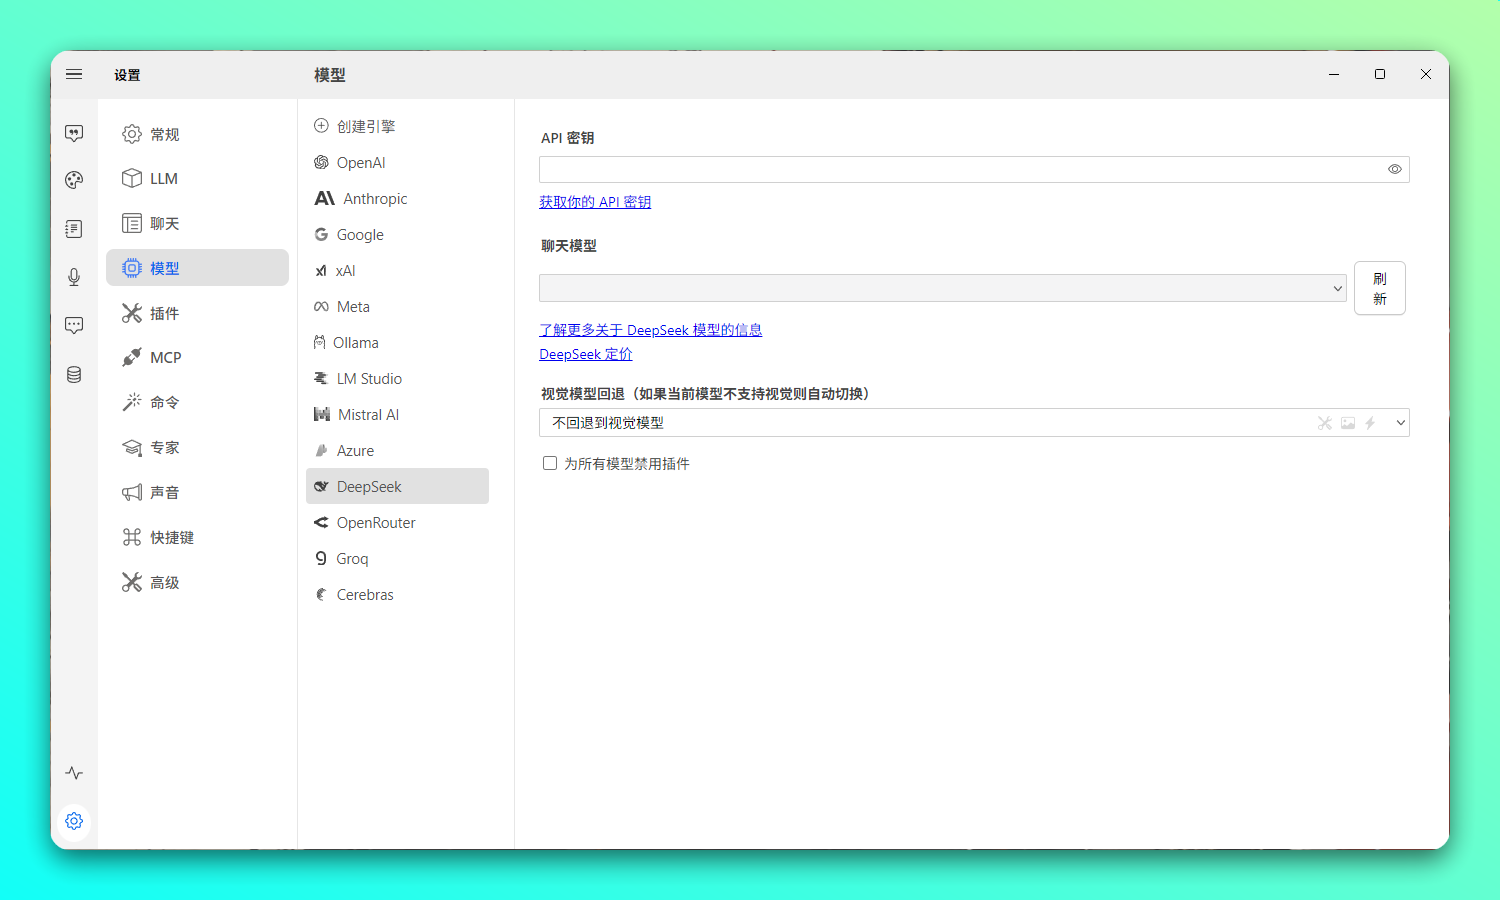This screenshot has width=1500, height=900.
Task: Open realtime chat bubble icon in rail
Action: pyautogui.click(x=74, y=325)
